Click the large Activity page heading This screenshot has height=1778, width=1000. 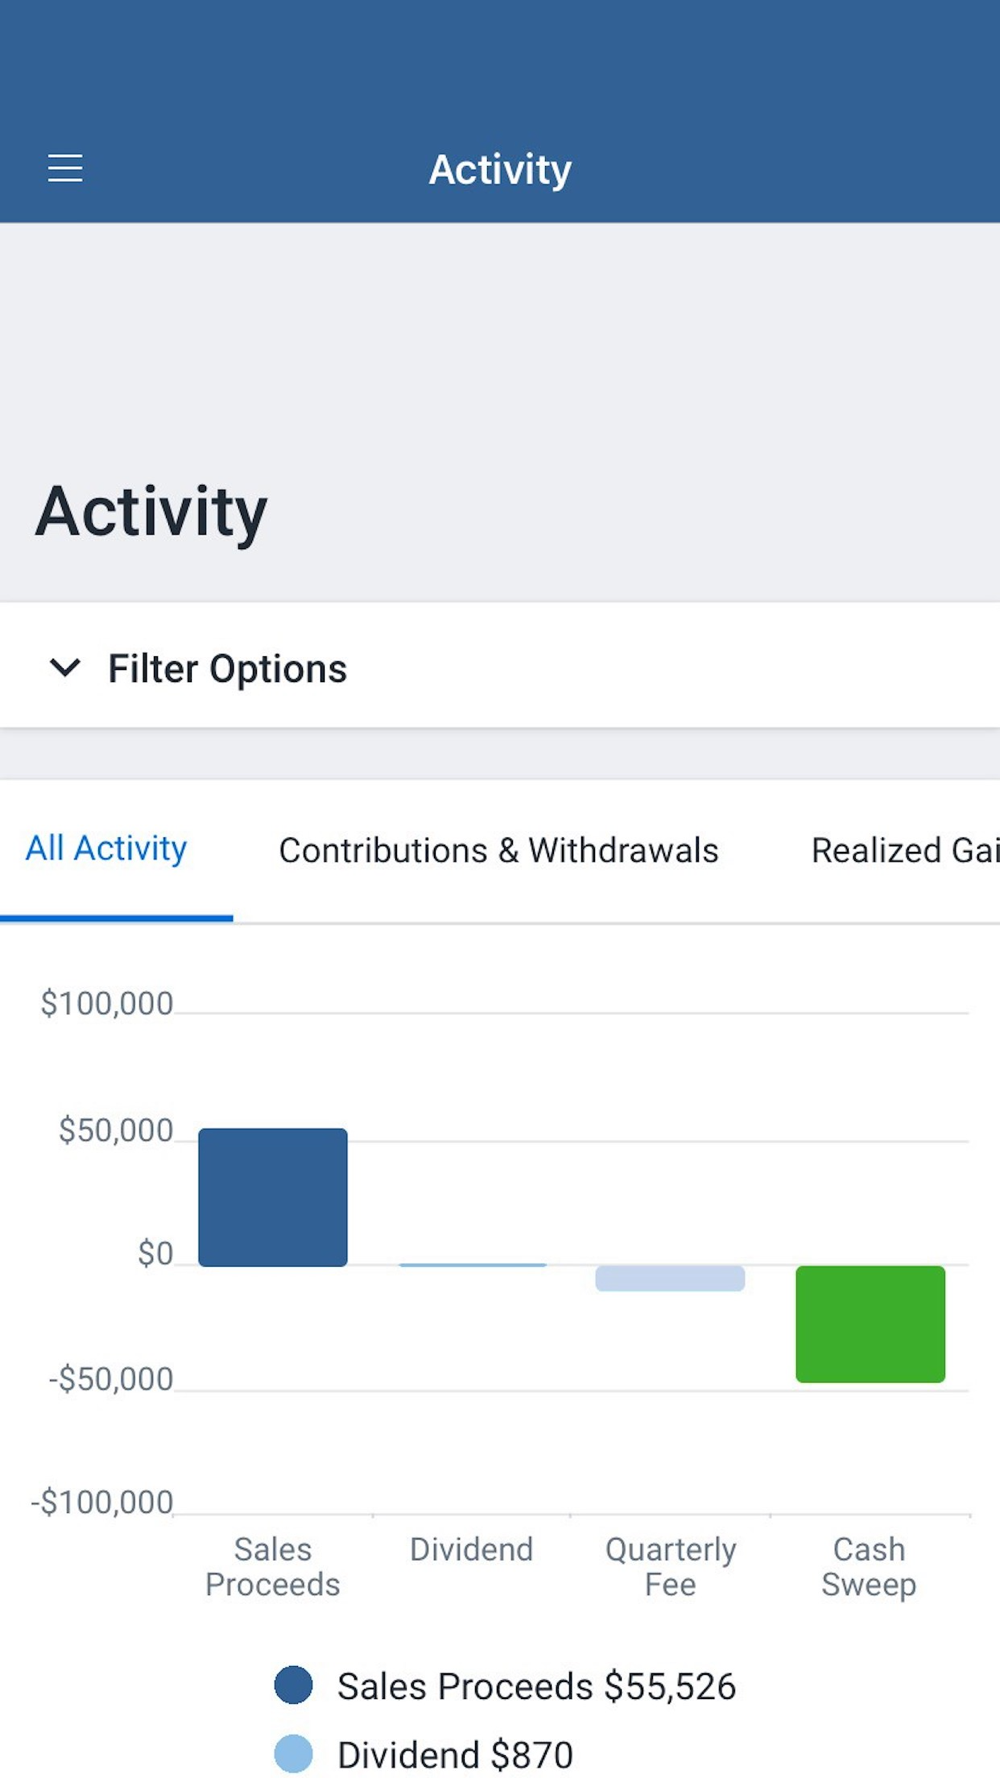pos(151,512)
